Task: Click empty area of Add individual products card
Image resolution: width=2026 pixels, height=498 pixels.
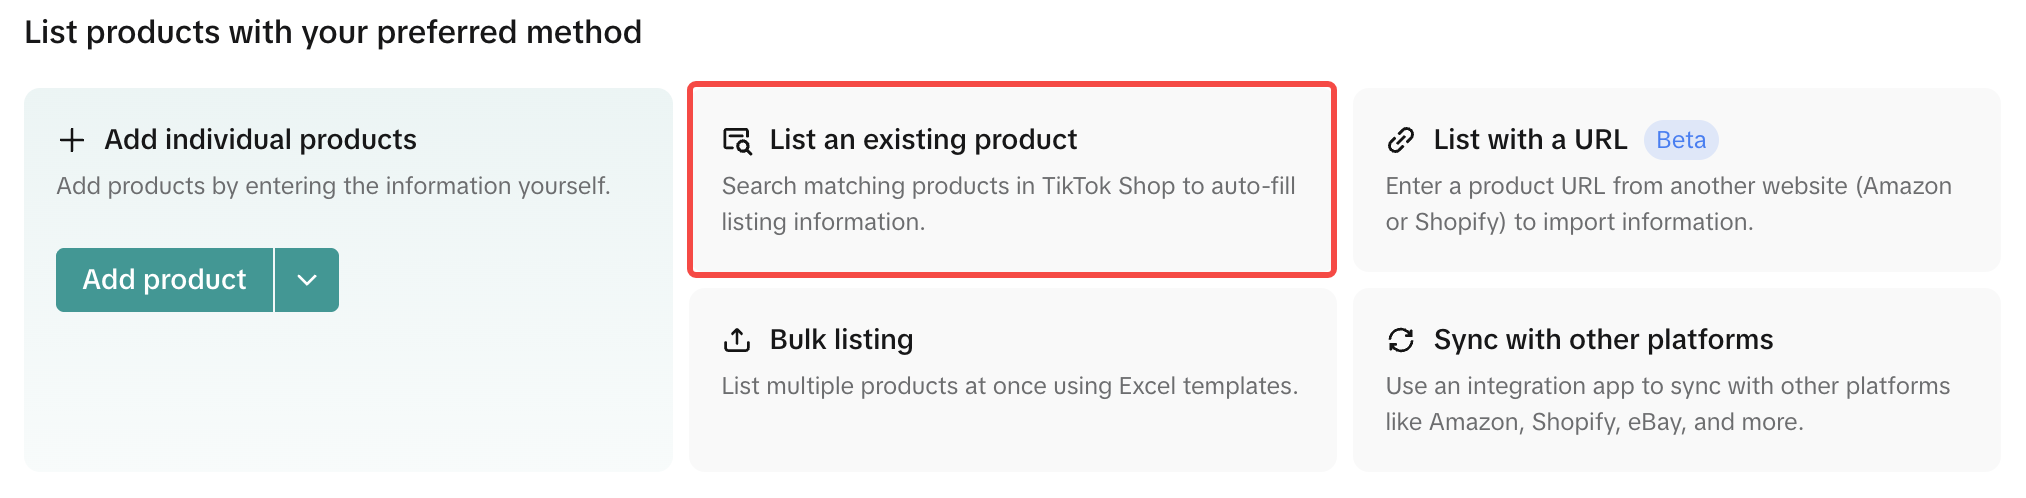Action: coord(348,400)
